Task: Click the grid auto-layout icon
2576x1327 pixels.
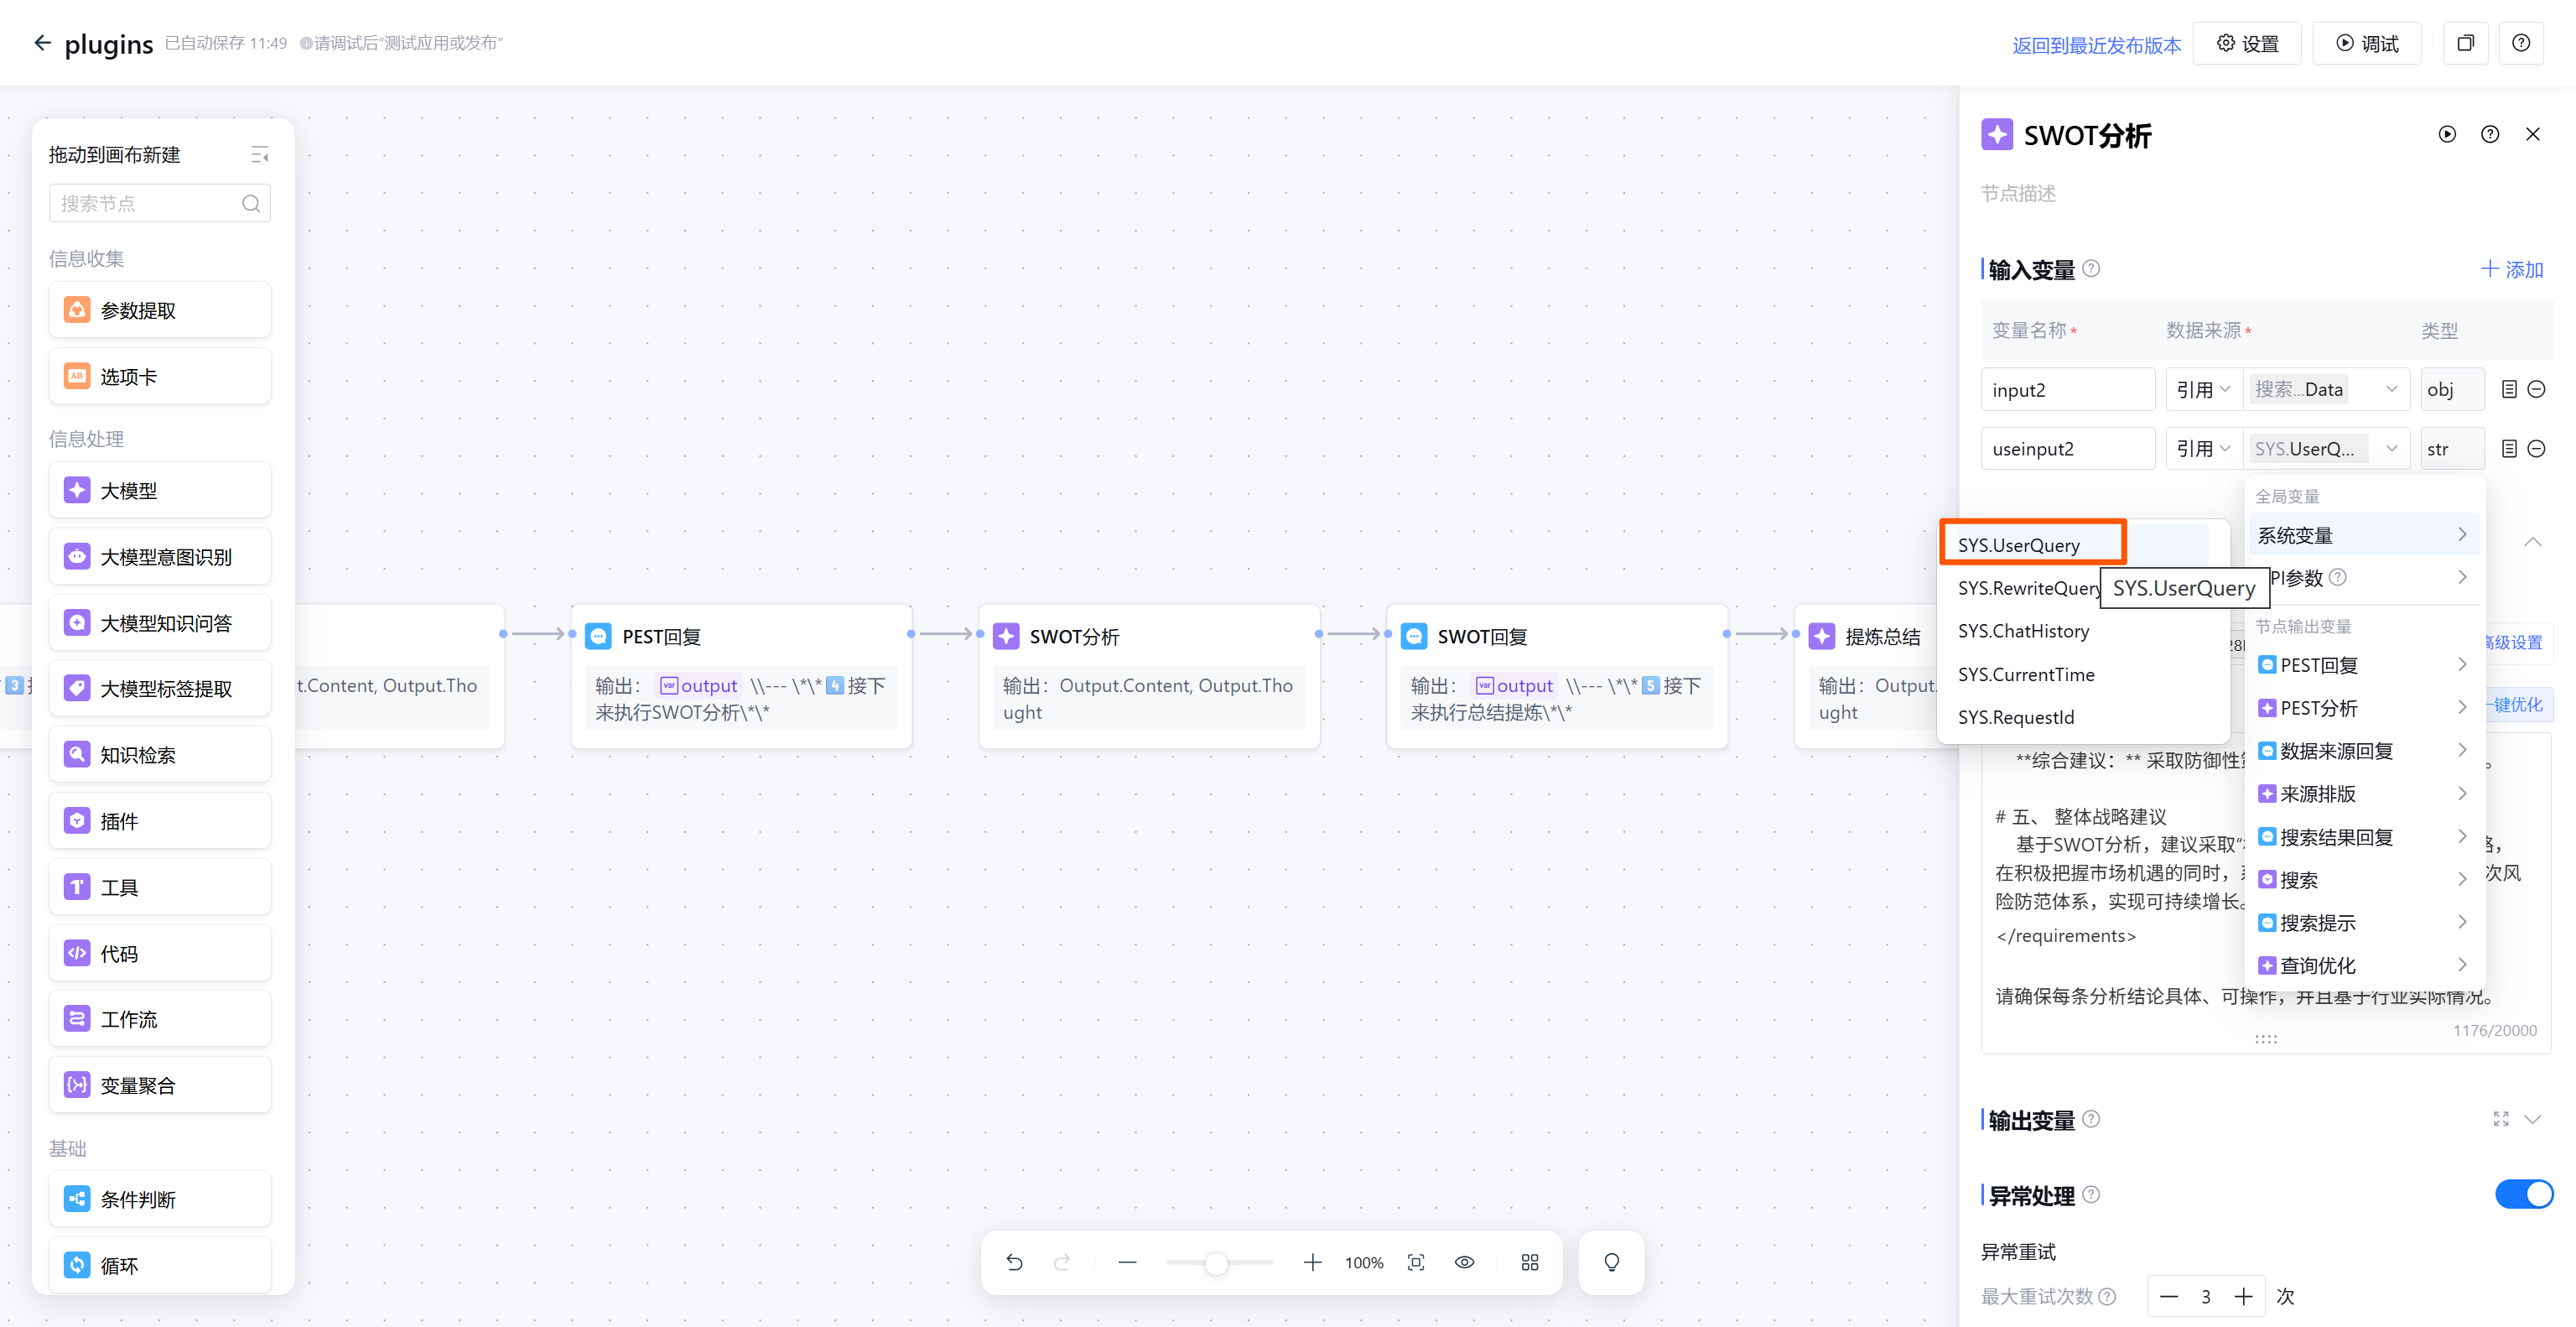Action: (1529, 1263)
